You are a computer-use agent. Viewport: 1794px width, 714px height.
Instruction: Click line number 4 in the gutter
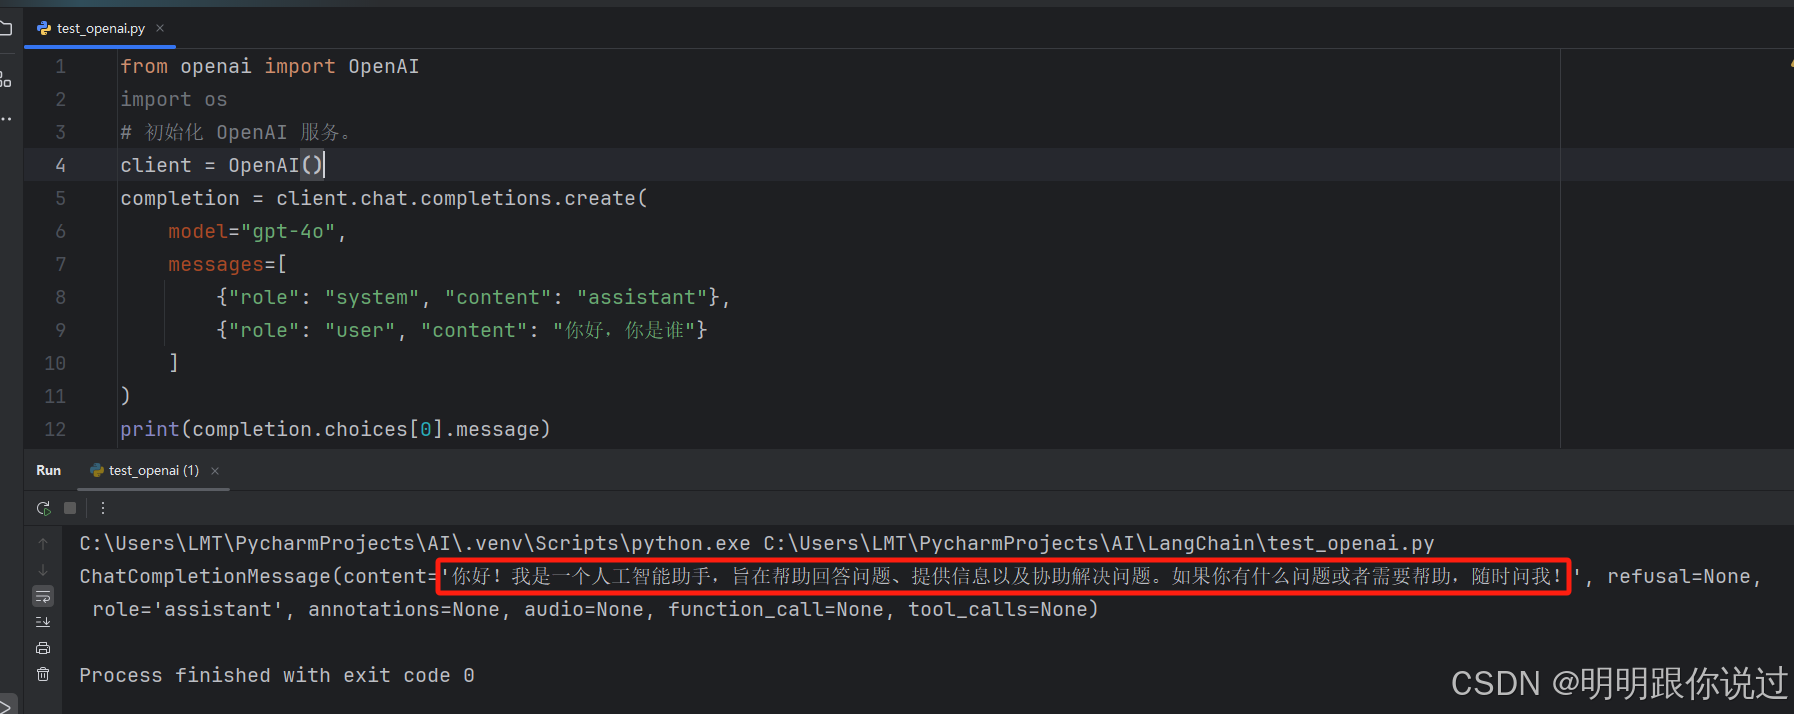point(61,165)
